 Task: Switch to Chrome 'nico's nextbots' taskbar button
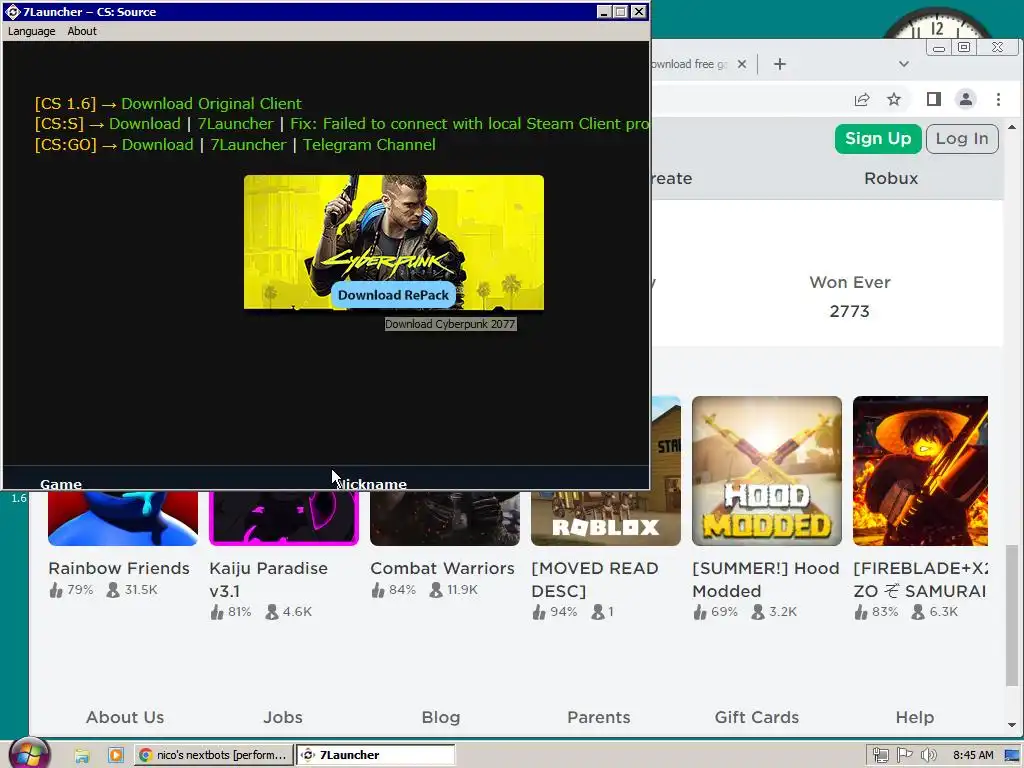[213, 755]
